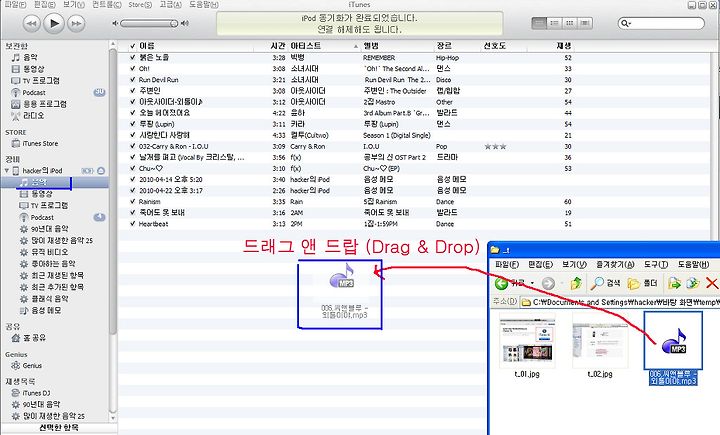The width and height of the screenshot is (720, 435).
Task: Click the red delete X icon in Explorer
Action: (x=712, y=283)
